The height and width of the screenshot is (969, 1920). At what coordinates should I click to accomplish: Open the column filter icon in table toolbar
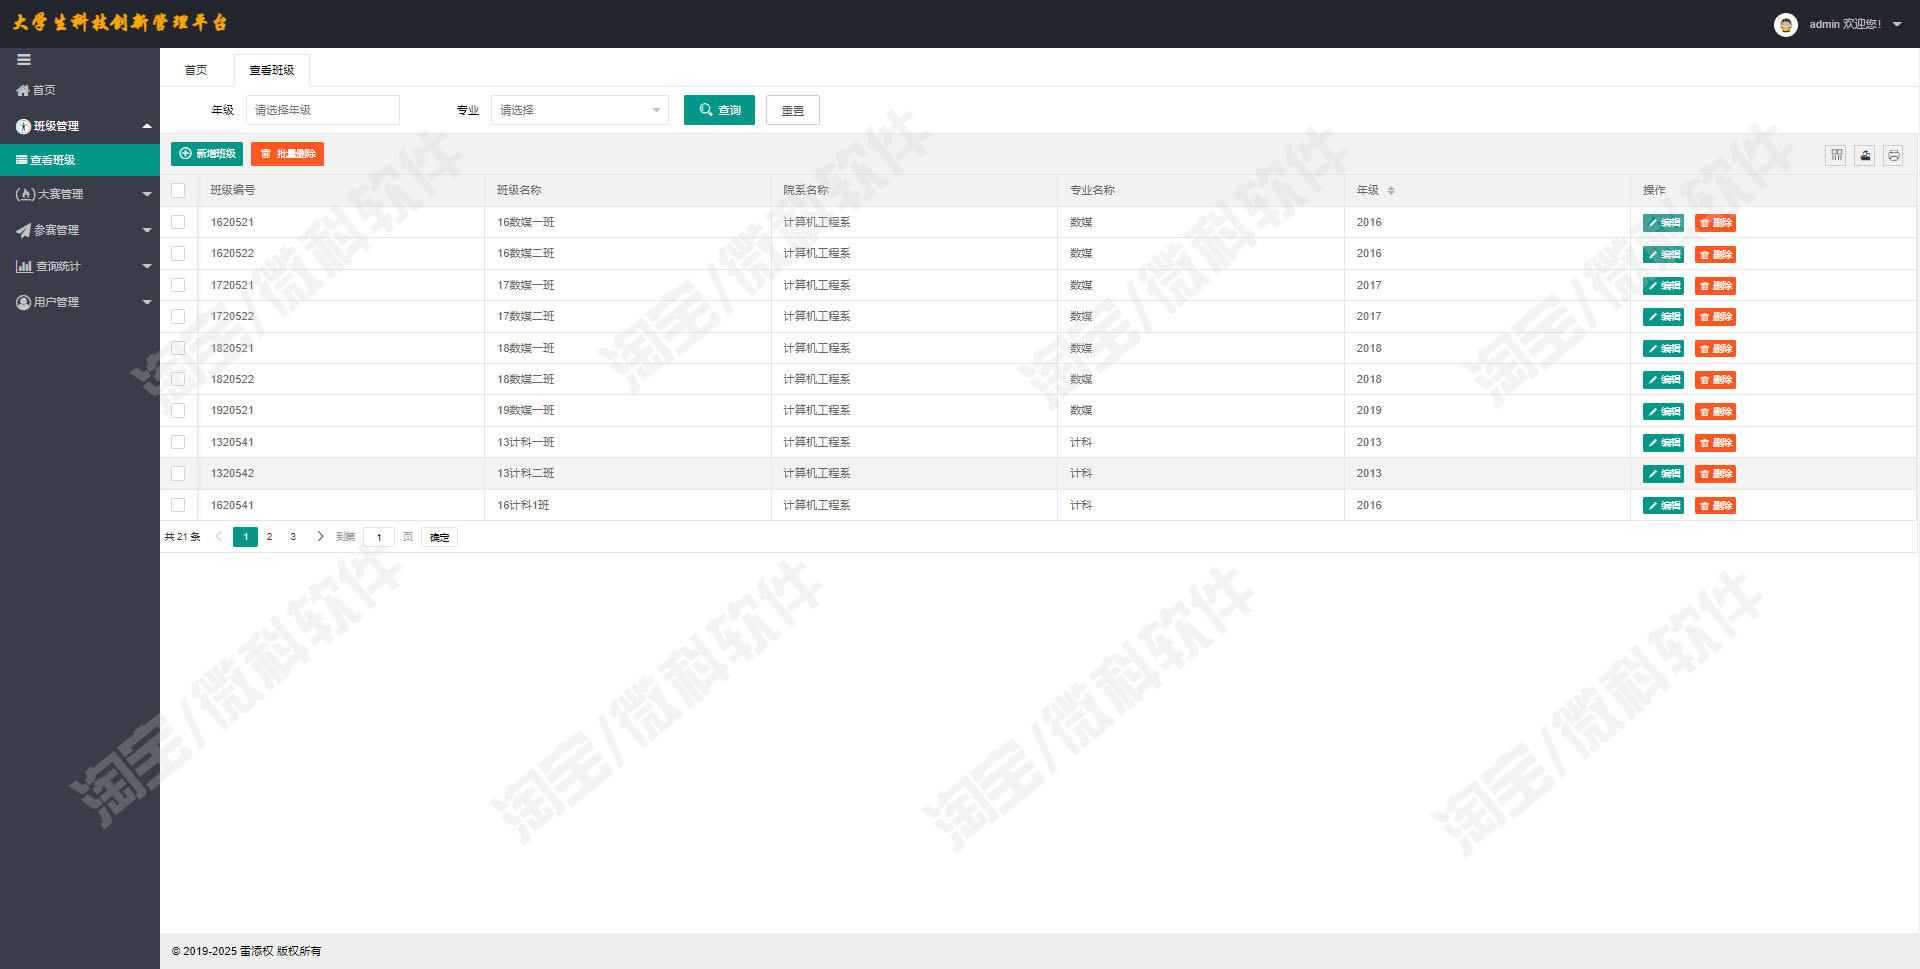pos(1836,155)
